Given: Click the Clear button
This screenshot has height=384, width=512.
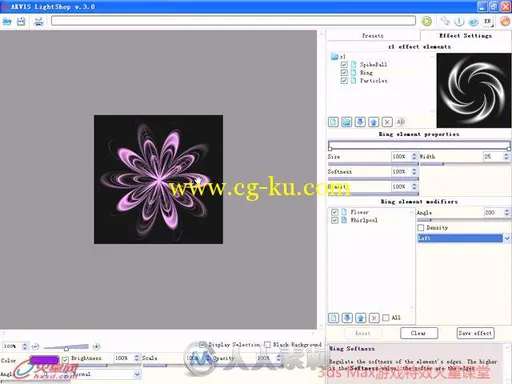Looking at the screenshot, I should point(419,333).
